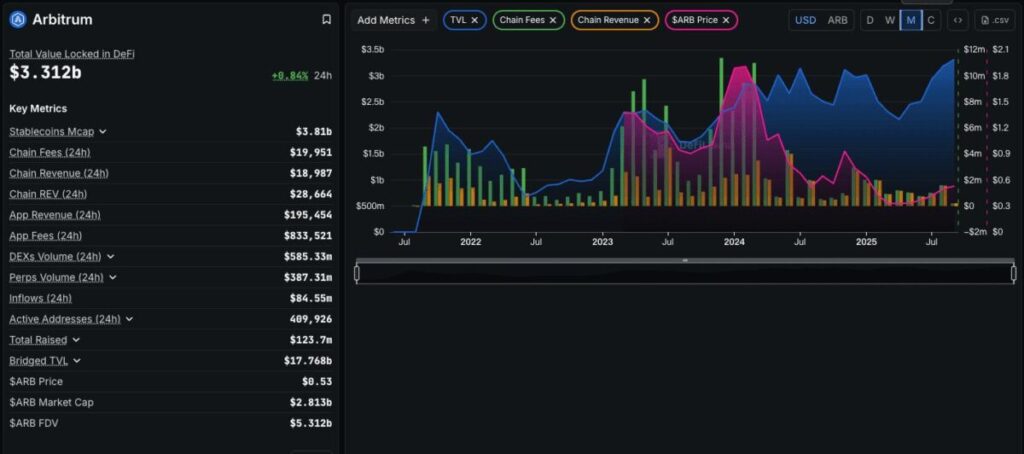The height and width of the screenshot is (454, 1024).
Task: Click the Total Value Locked in DeFi link
Action: (x=71, y=54)
